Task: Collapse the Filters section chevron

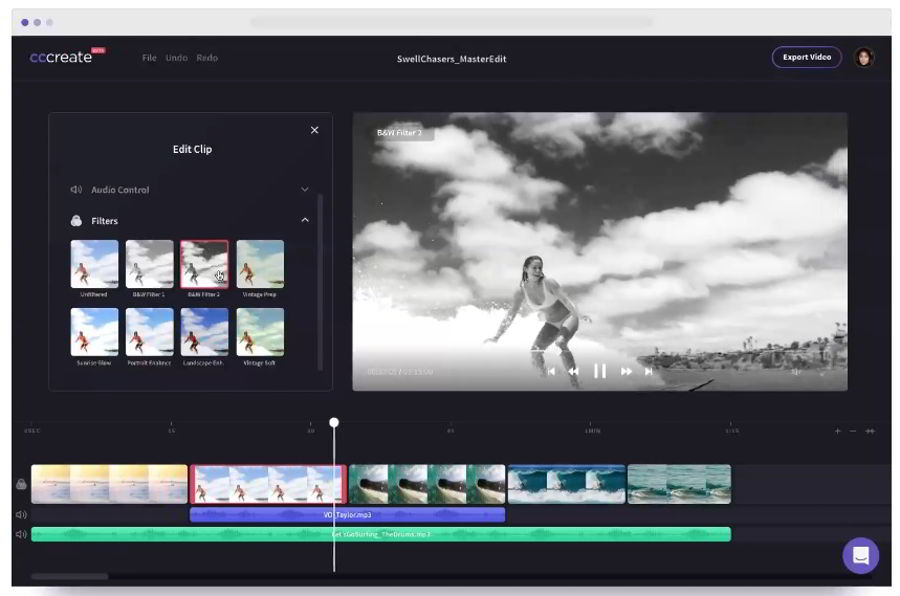Action: [x=305, y=220]
